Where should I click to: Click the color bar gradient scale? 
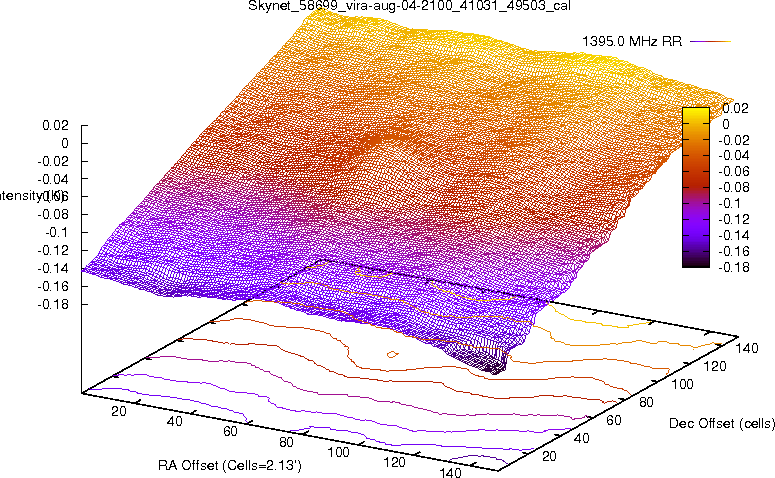coord(695,187)
